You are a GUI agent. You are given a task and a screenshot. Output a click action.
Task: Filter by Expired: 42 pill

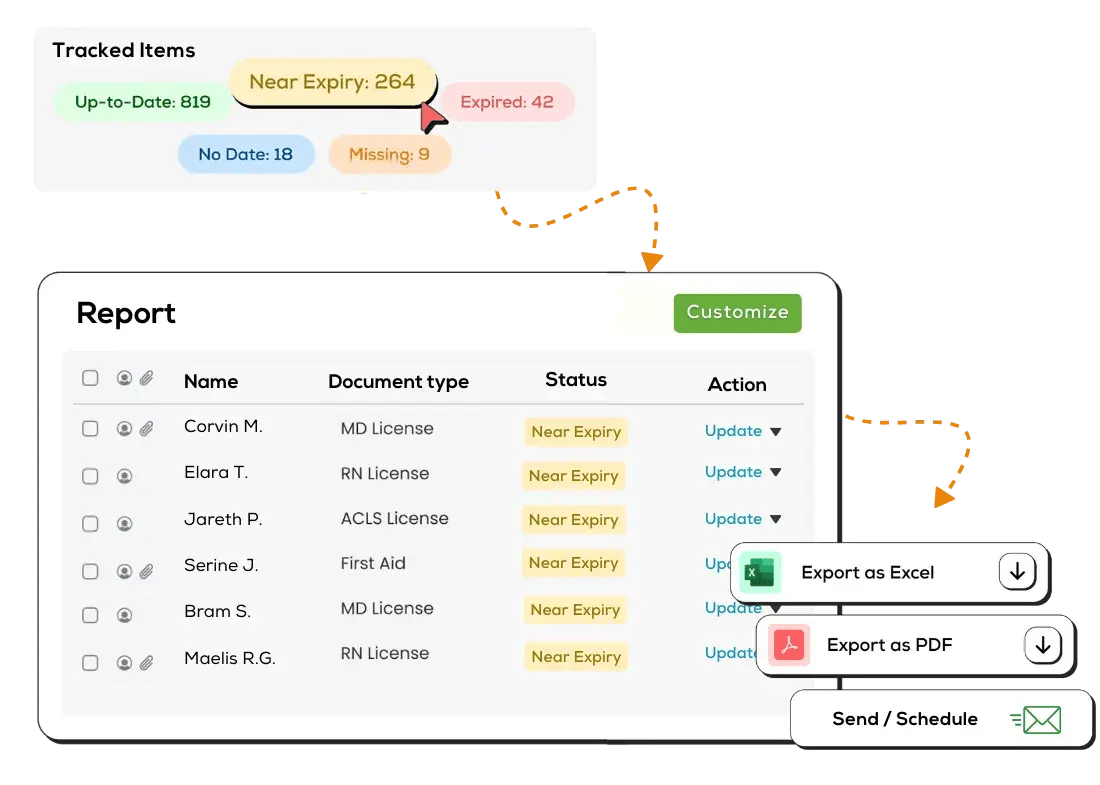(507, 102)
